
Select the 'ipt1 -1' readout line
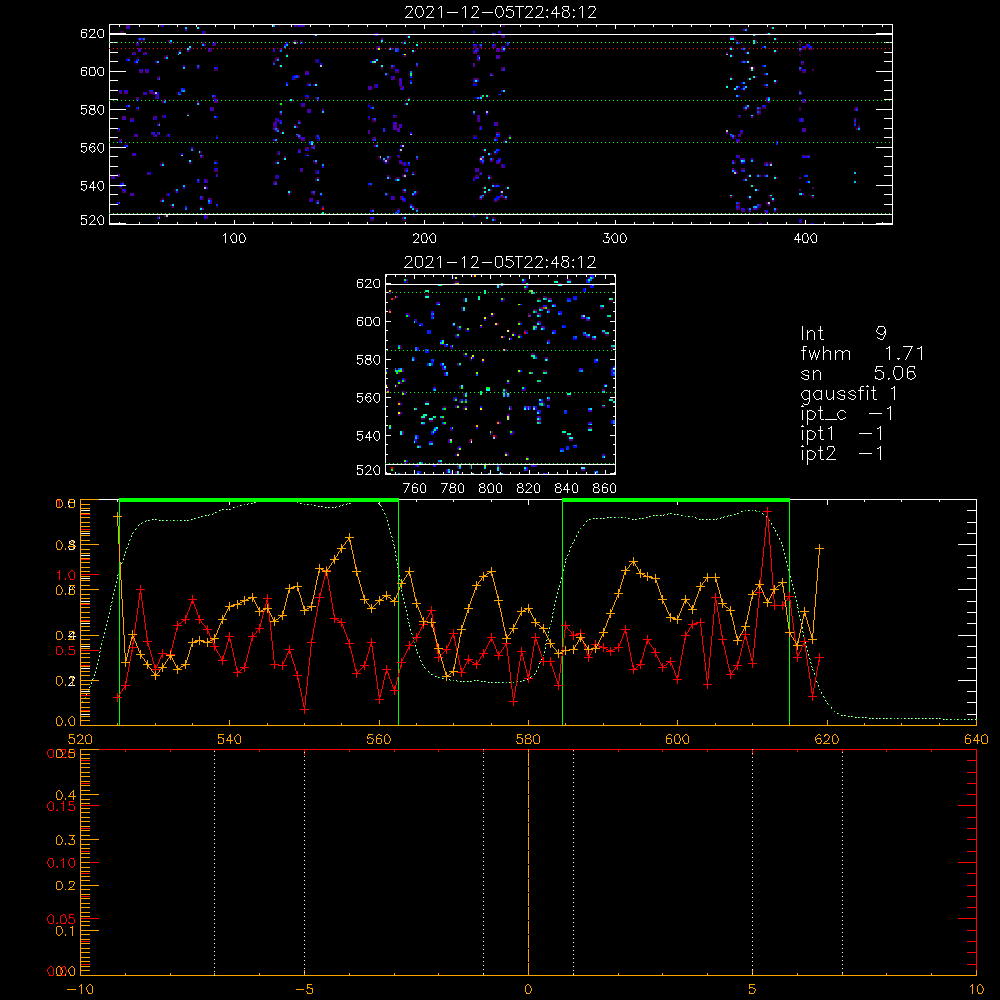tap(842, 434)
